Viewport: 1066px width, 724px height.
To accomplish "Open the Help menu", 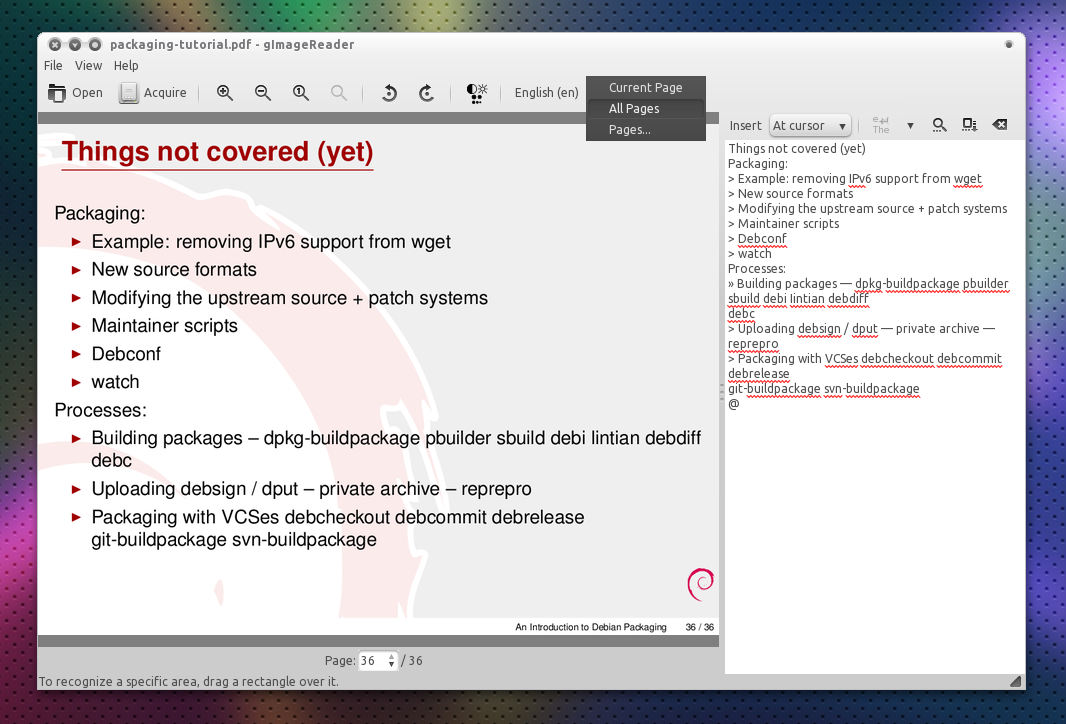I will click(x=126, y=65).
